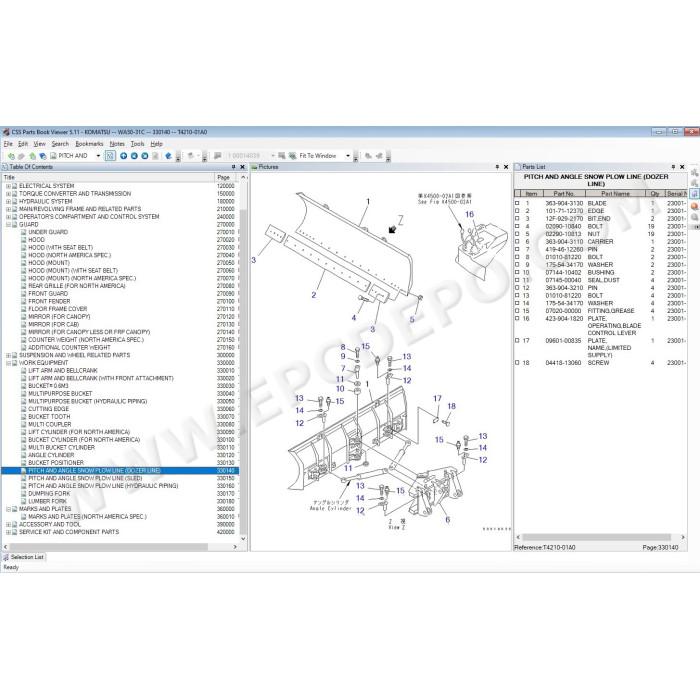Expand TORQUE CONVERTER AND TRANSMISSION node
The height and width of the screenshot is (700, 700).
pyautogui.click(x=8, y=194)
